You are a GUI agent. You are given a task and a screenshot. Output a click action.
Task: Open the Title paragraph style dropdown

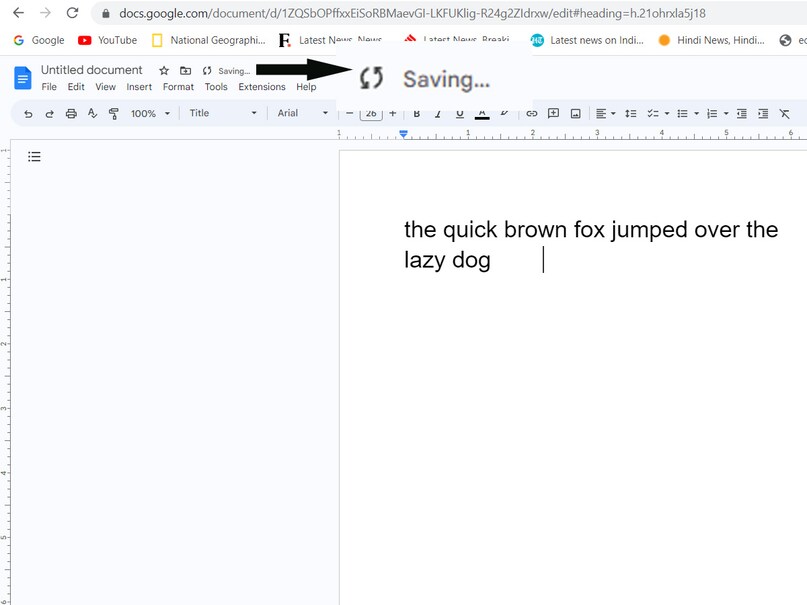(x=223, y=114)
